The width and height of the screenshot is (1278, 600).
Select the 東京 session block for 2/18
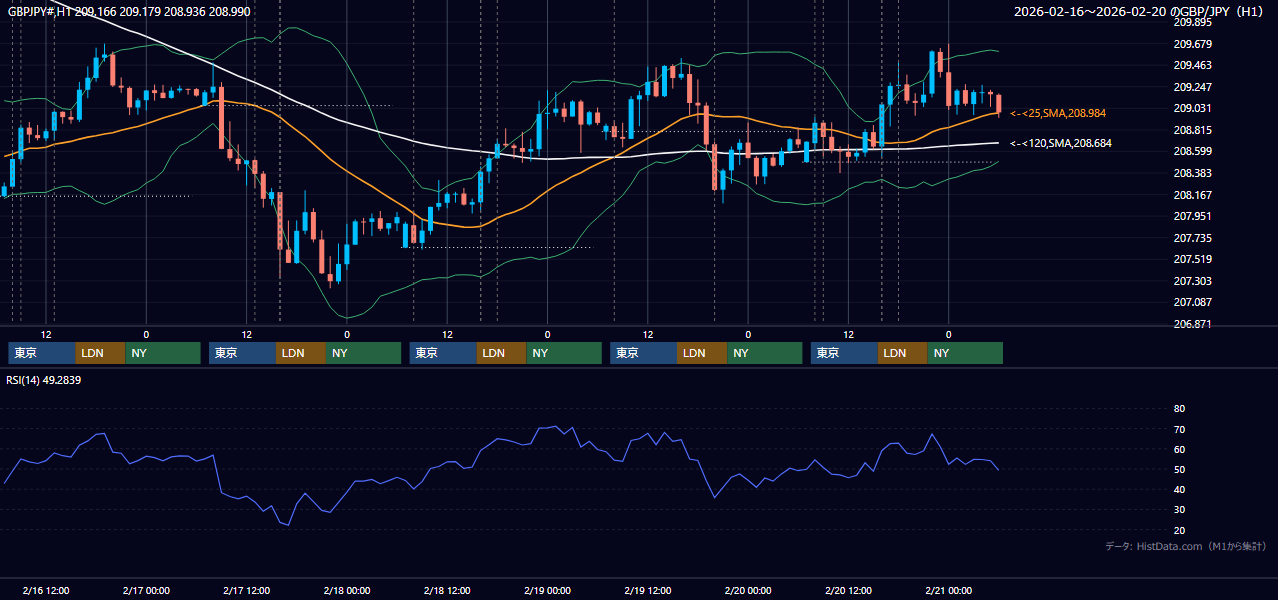pyautogui.click(x=443, y=353)
